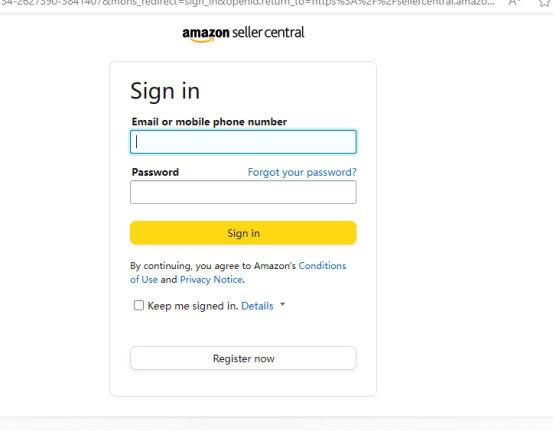Click the Amazon Seller Central logo

coord(243,34)
